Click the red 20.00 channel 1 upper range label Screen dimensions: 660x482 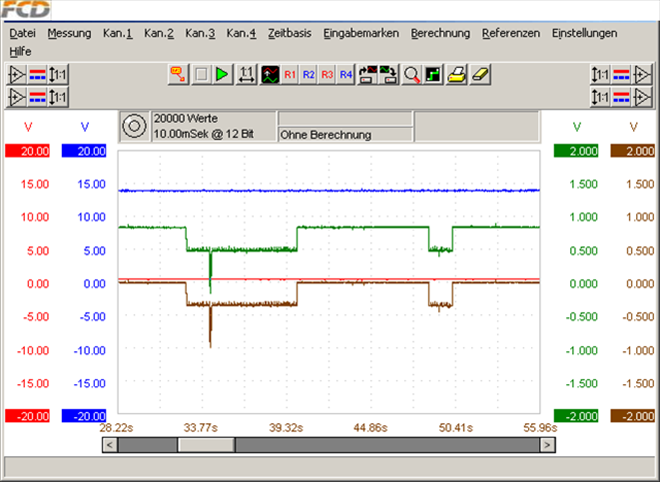coord(28,151)
